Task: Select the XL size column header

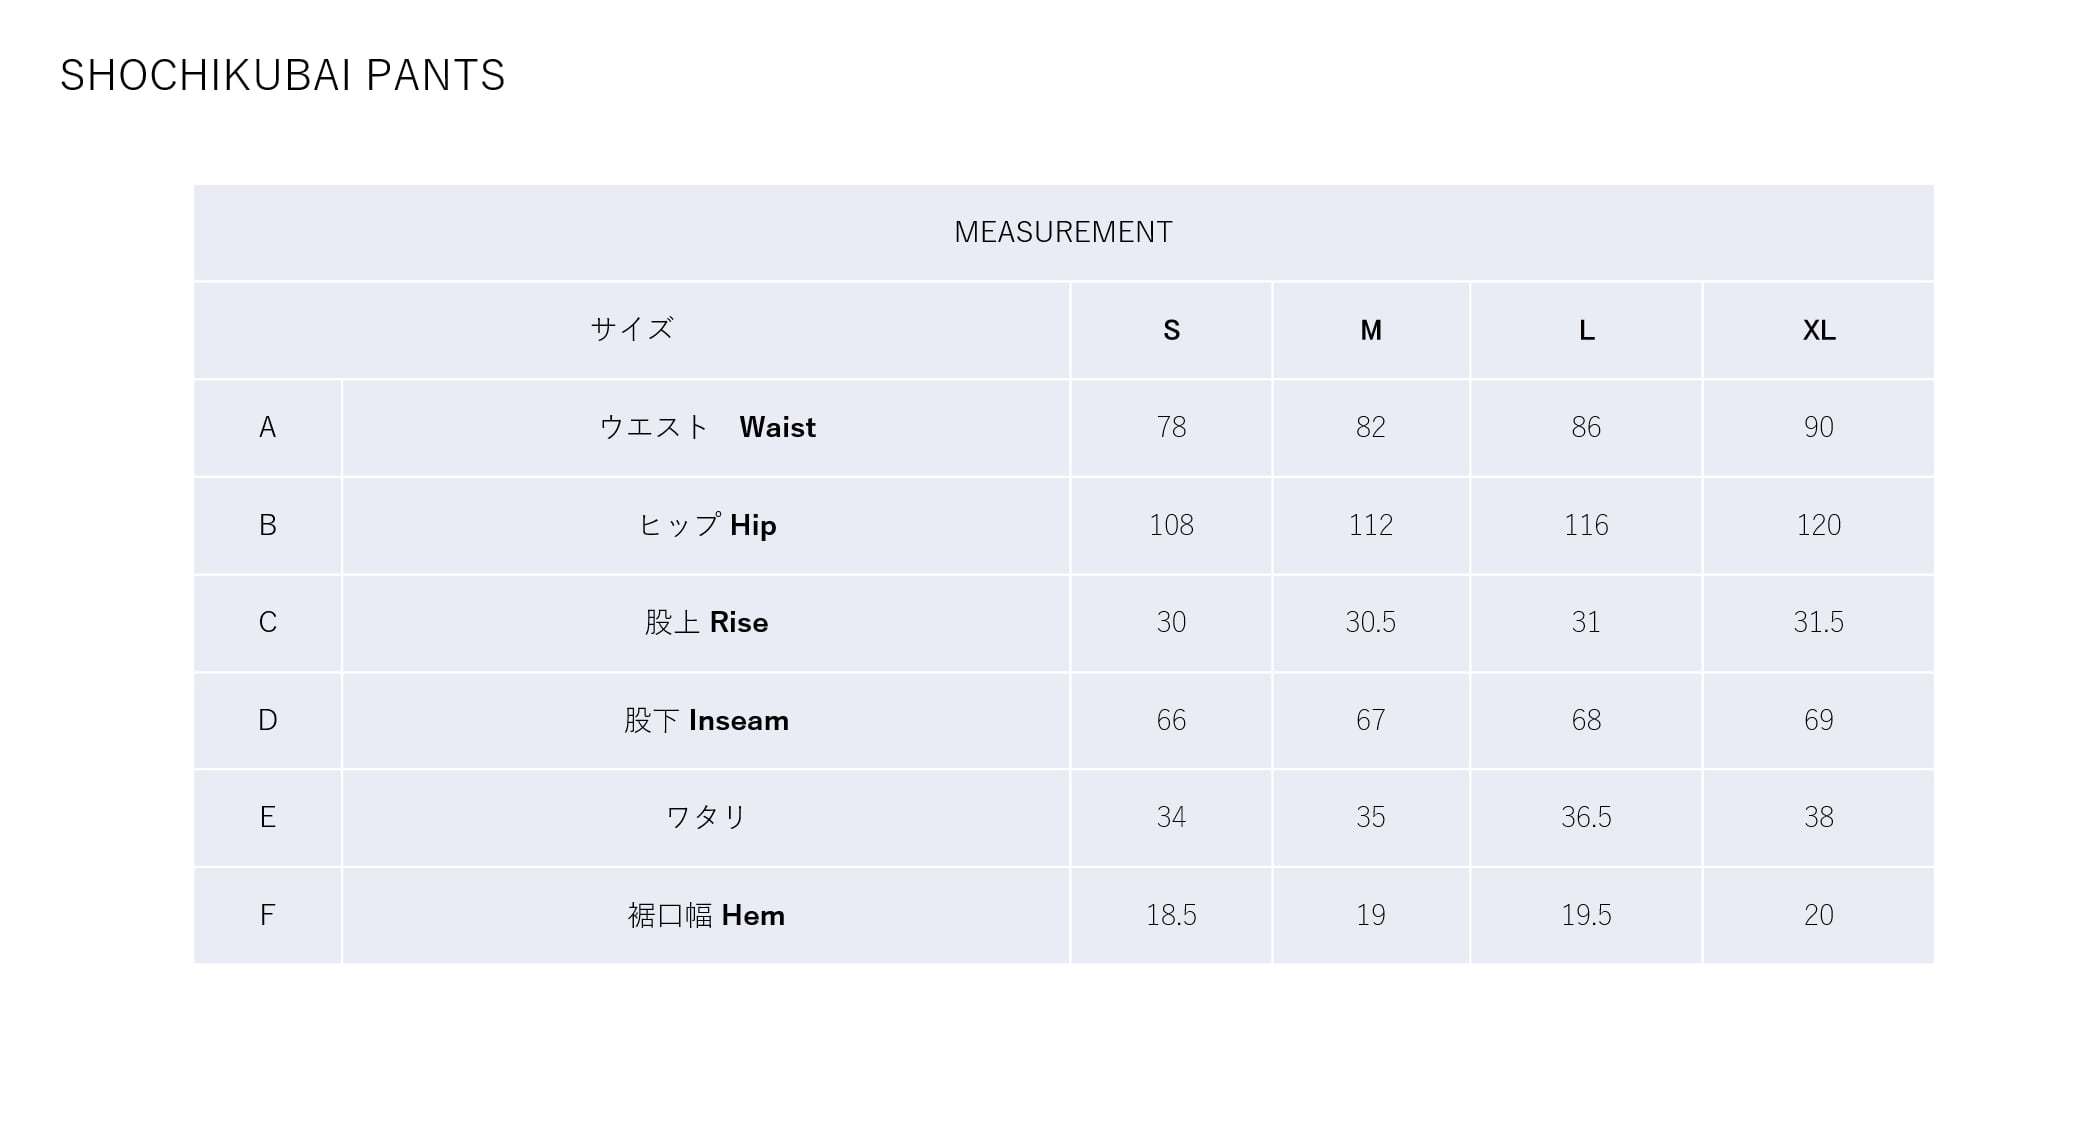Action: pos(1818,330)
